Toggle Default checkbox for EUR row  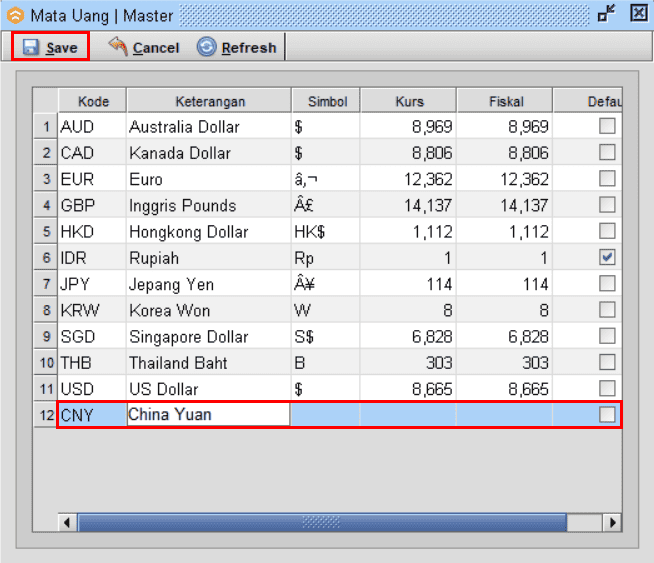[607, 178]
